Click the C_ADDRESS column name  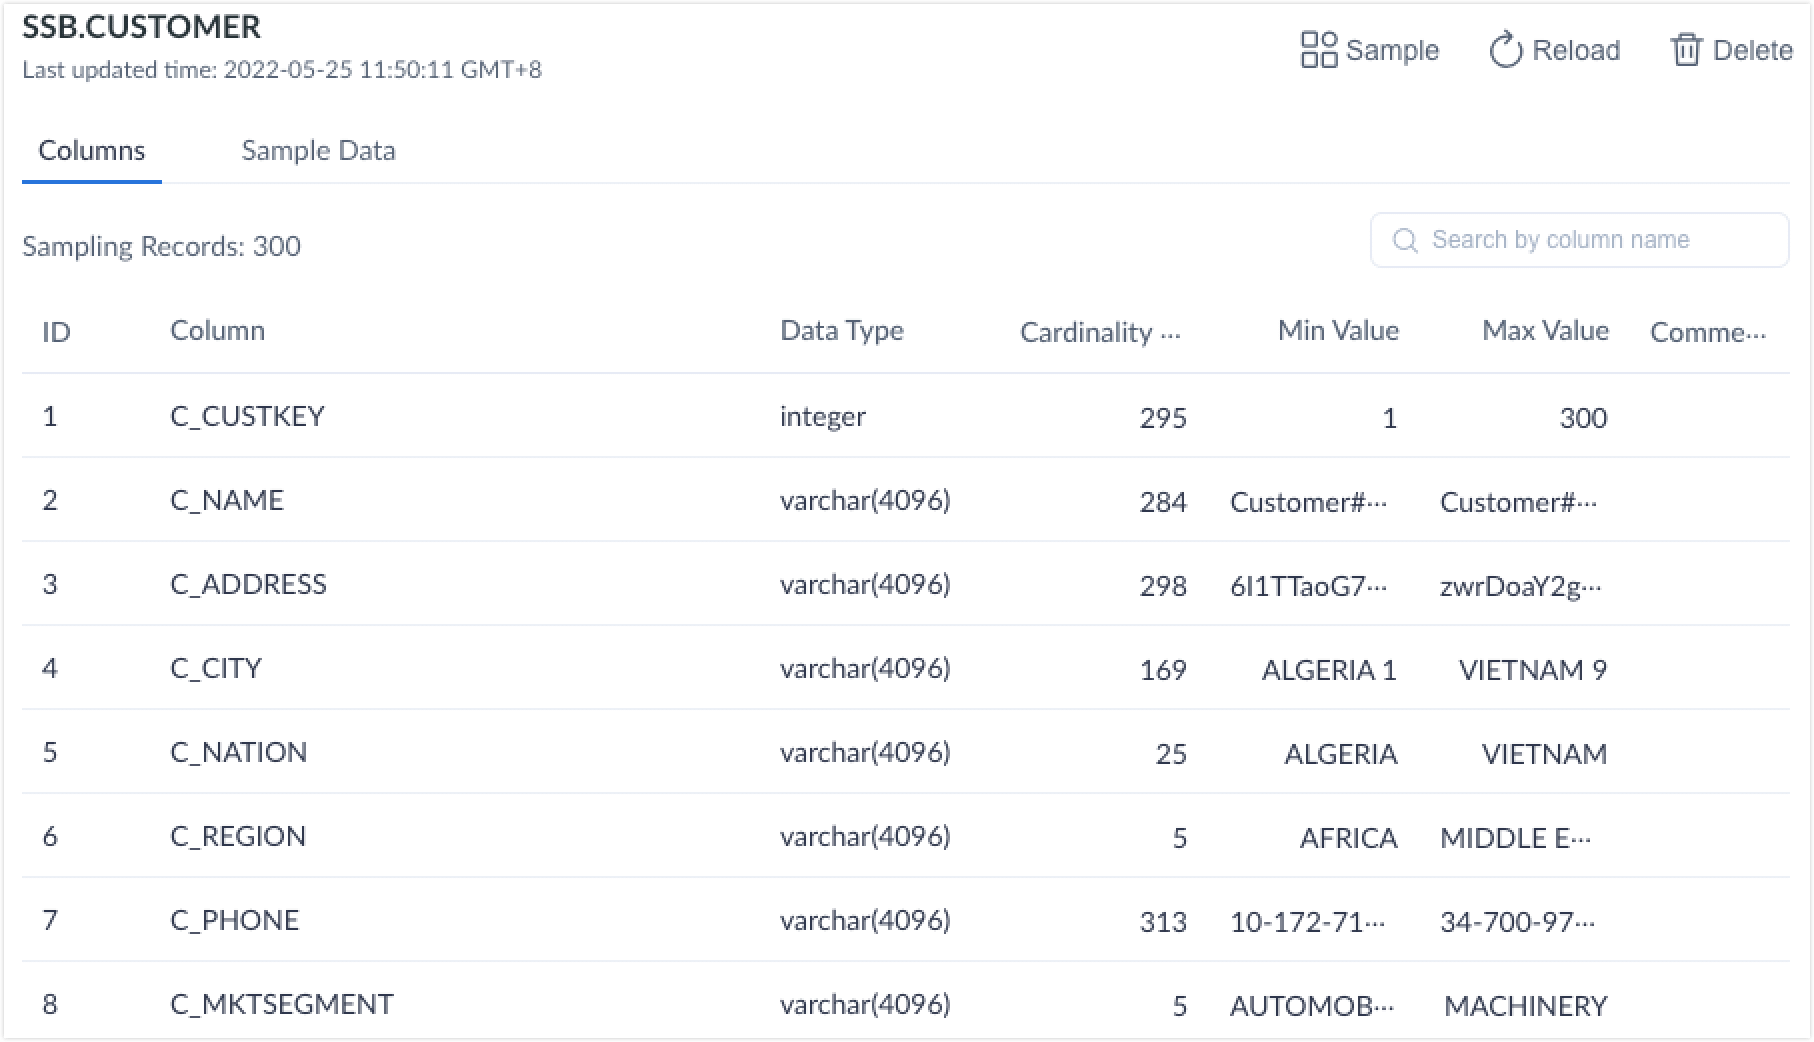pos(248,584)
